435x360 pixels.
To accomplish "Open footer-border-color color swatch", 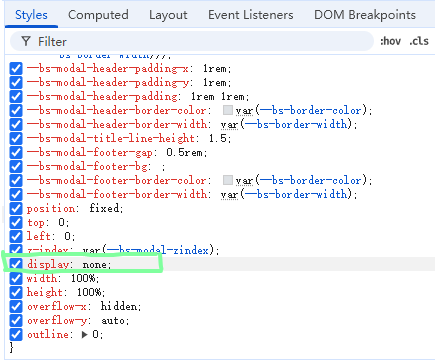I will [x=228, y=180].
